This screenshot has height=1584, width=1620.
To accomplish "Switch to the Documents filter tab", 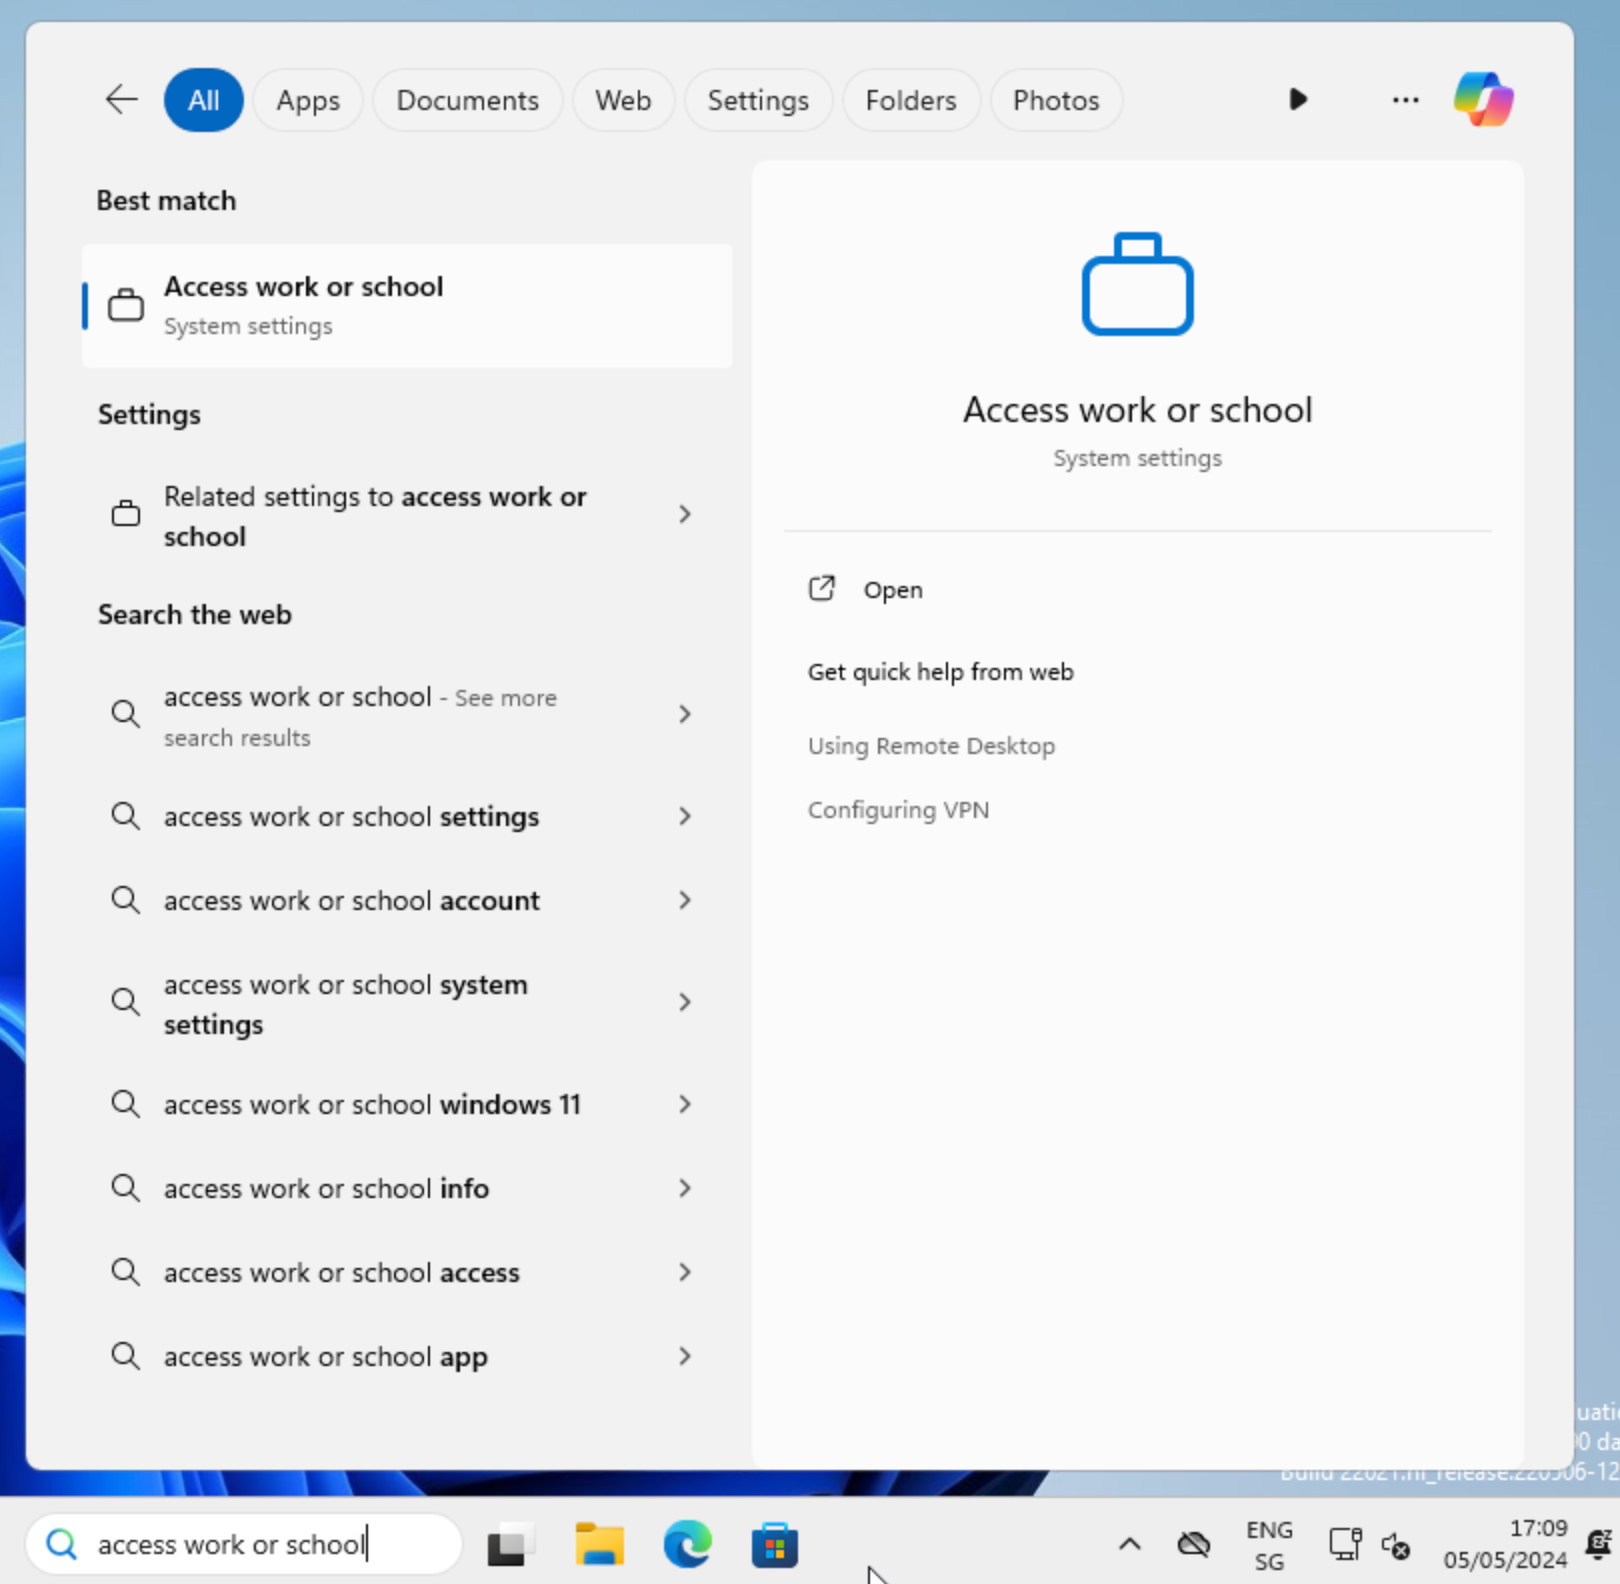I will tap(467, 100).
